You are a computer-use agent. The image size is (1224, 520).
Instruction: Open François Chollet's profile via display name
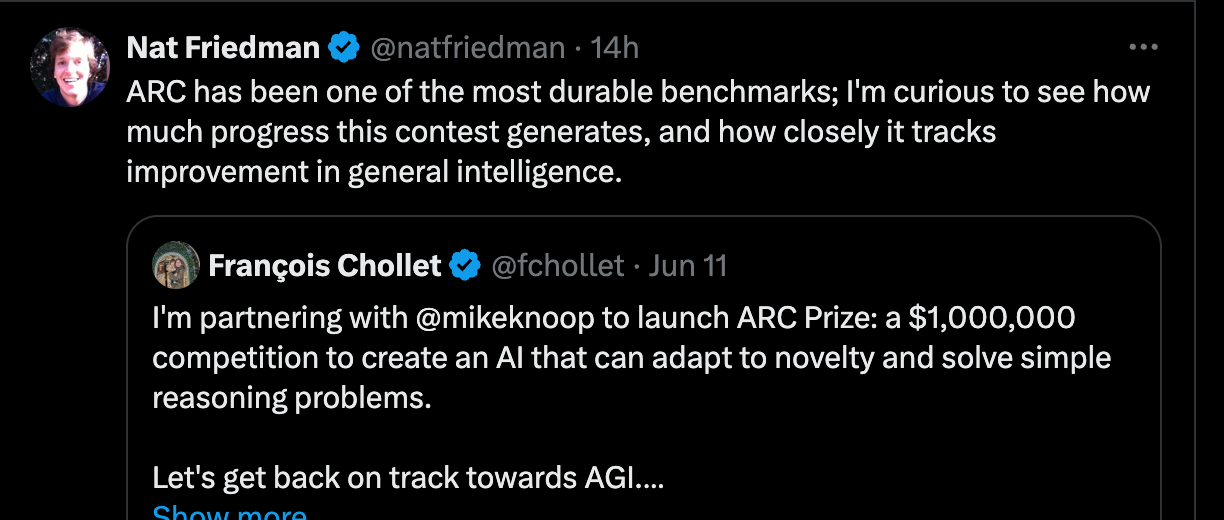click(x=324, y=265)
